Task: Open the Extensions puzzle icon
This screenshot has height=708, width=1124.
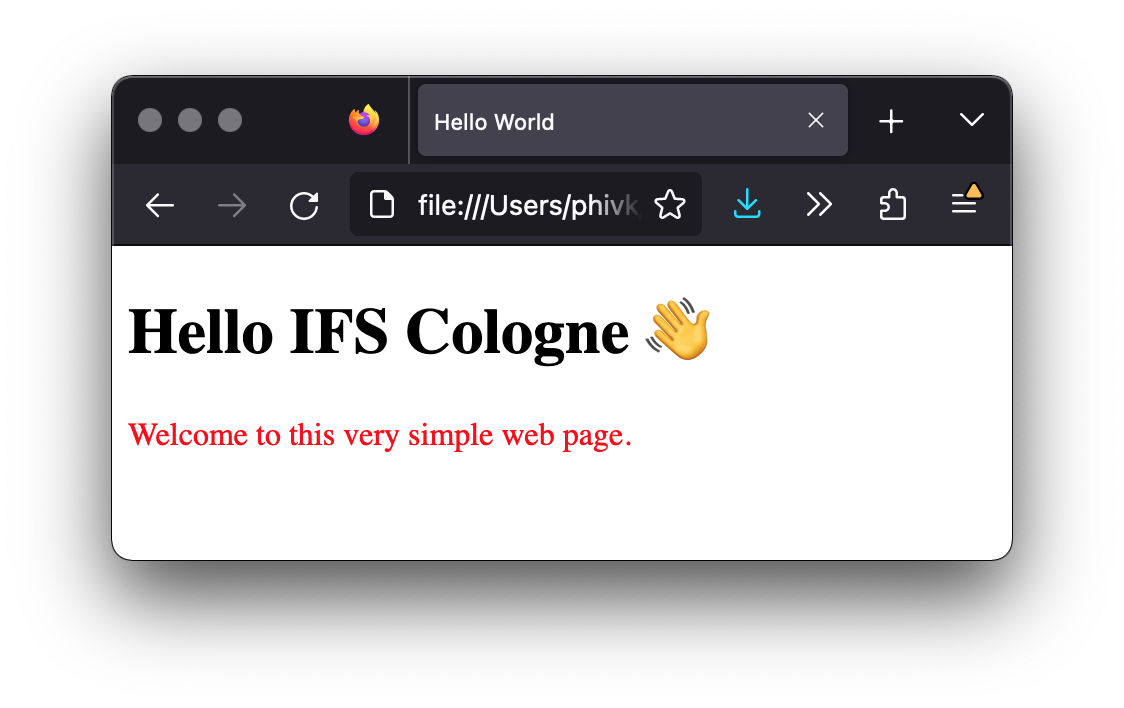Action: 892,204
